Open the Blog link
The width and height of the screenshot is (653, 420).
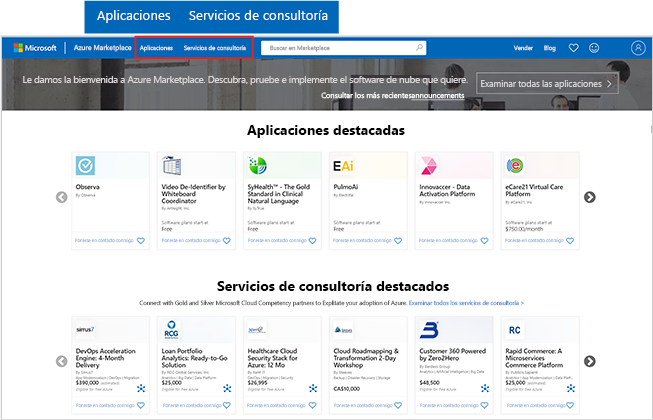(550, 48)
